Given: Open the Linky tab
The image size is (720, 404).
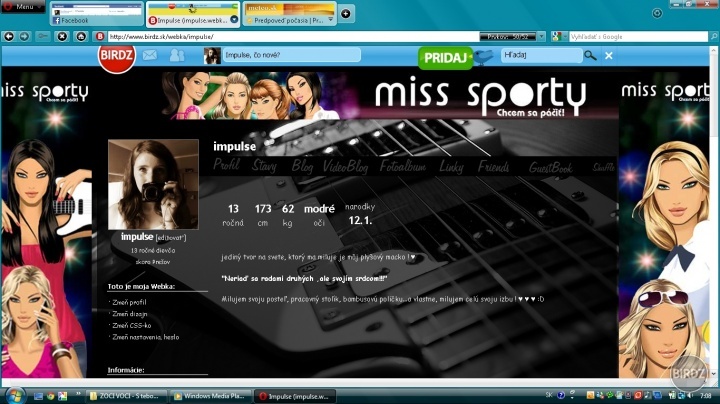Looking at the screenshot, I should [451, 167].
